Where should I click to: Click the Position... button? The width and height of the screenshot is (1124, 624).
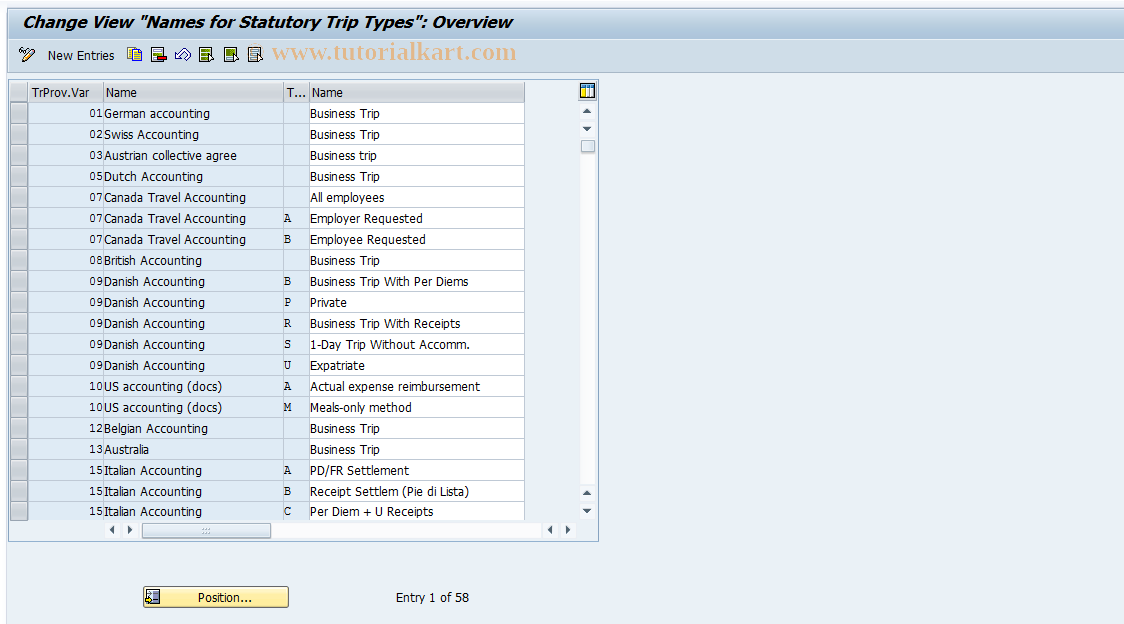point(216,597)
